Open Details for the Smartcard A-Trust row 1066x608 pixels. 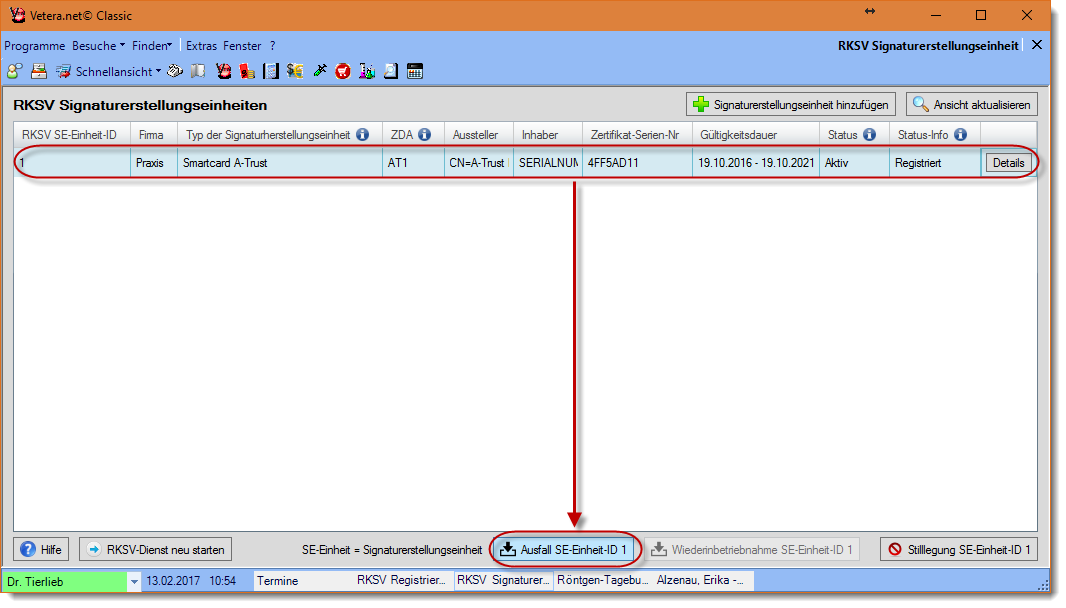pos(1008,163)
